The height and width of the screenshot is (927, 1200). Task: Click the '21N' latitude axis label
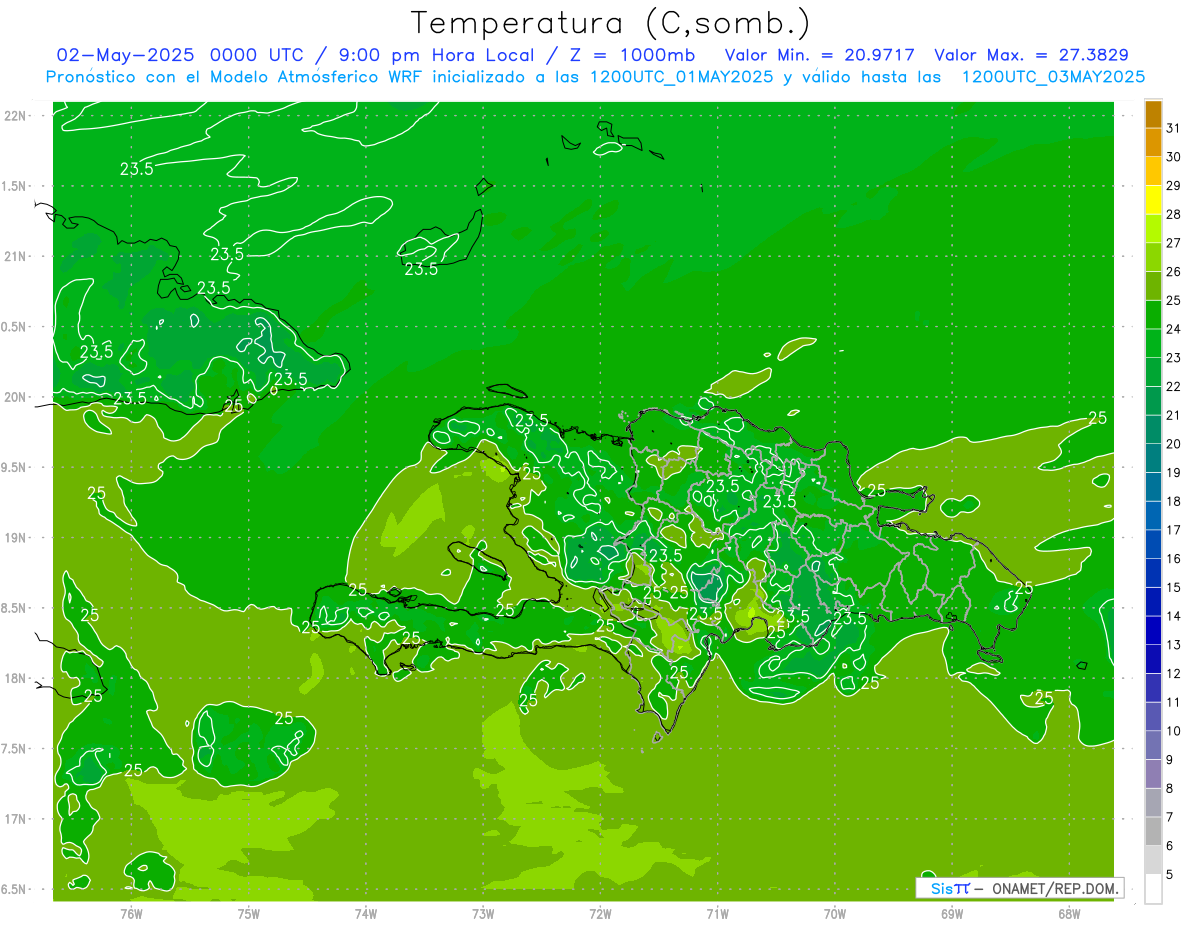click(x=16, y=257)
